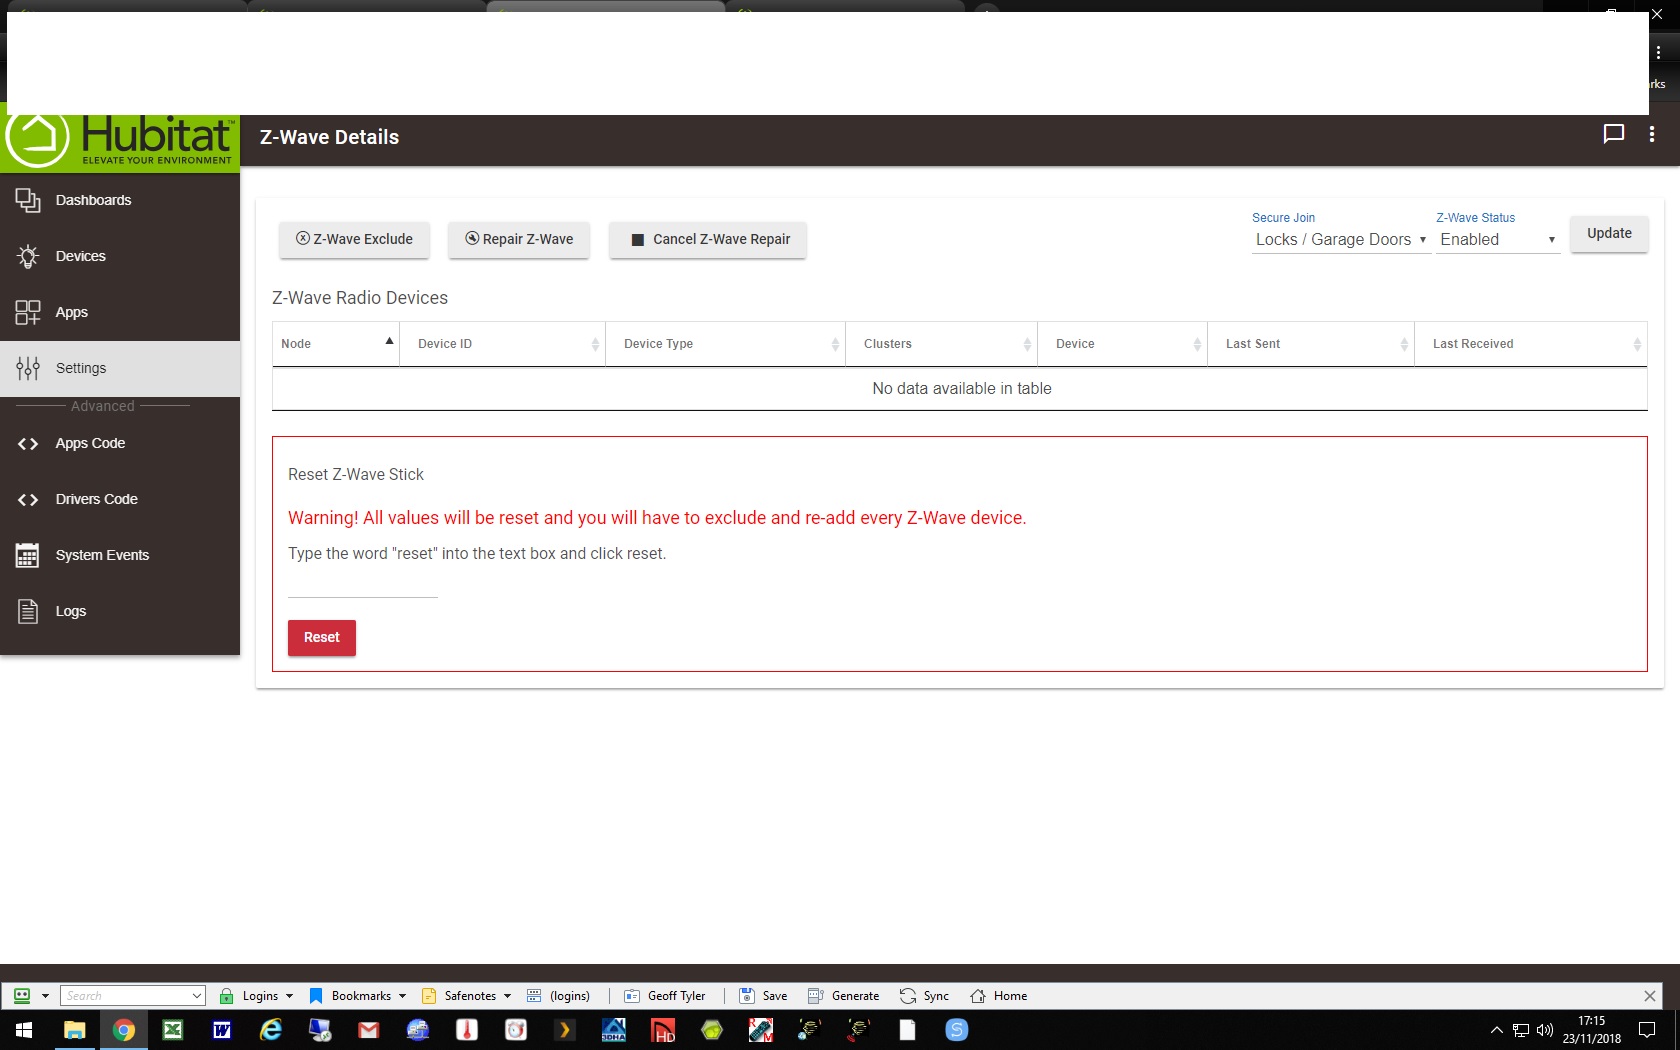Click the Hubitat logo

(120, 138)
